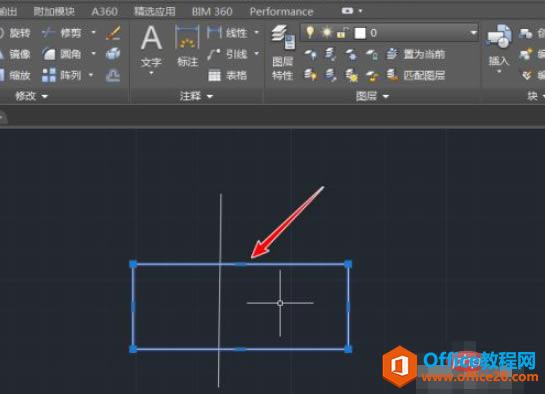Click layer Unlock icon, fourth in lower row
The width and height of the screenshot is (545, 394).
pos(372,75)
